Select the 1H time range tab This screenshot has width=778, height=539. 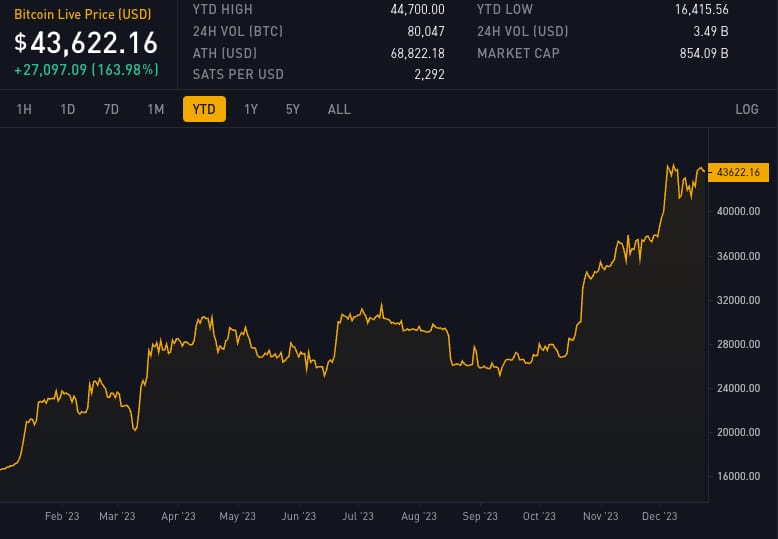point(24,109)
